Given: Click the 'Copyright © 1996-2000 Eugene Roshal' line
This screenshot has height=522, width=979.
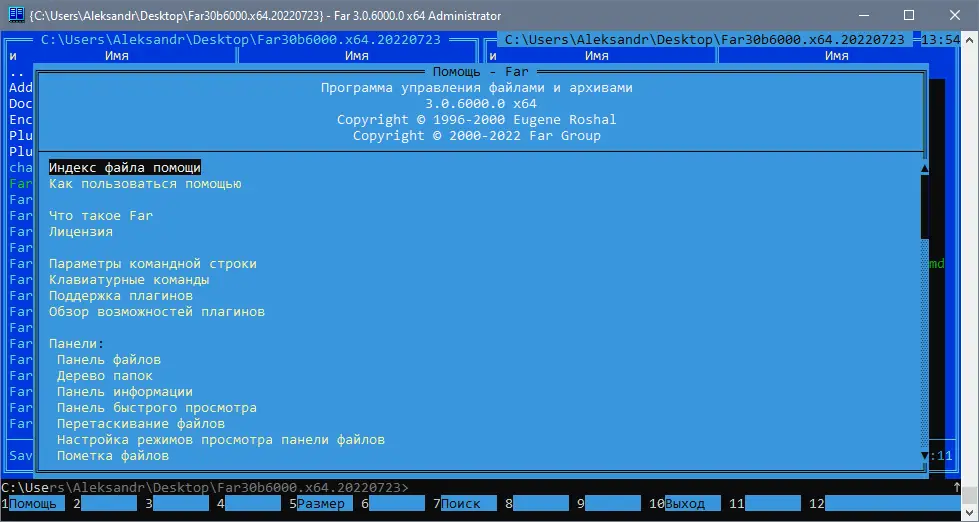Looking at the screenshot, I should click(x=476, y=119).
